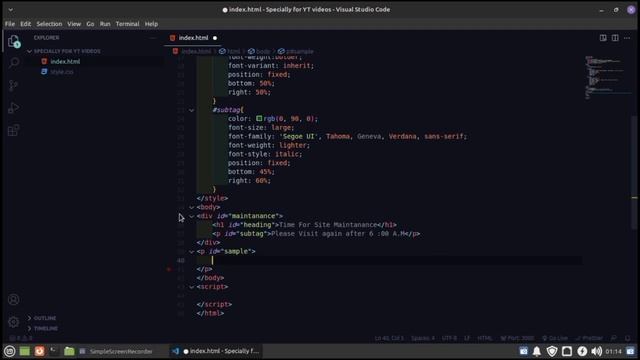Click Go Live in status bar

[x=555, y=338]
